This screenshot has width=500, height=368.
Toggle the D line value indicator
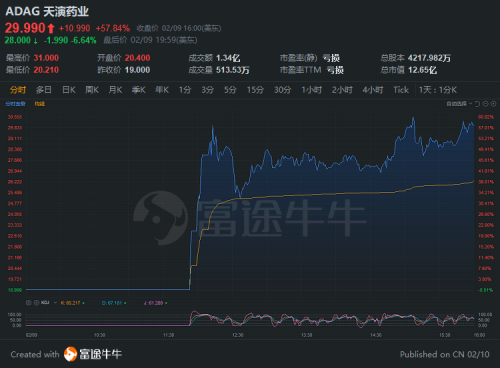[114, 303]
